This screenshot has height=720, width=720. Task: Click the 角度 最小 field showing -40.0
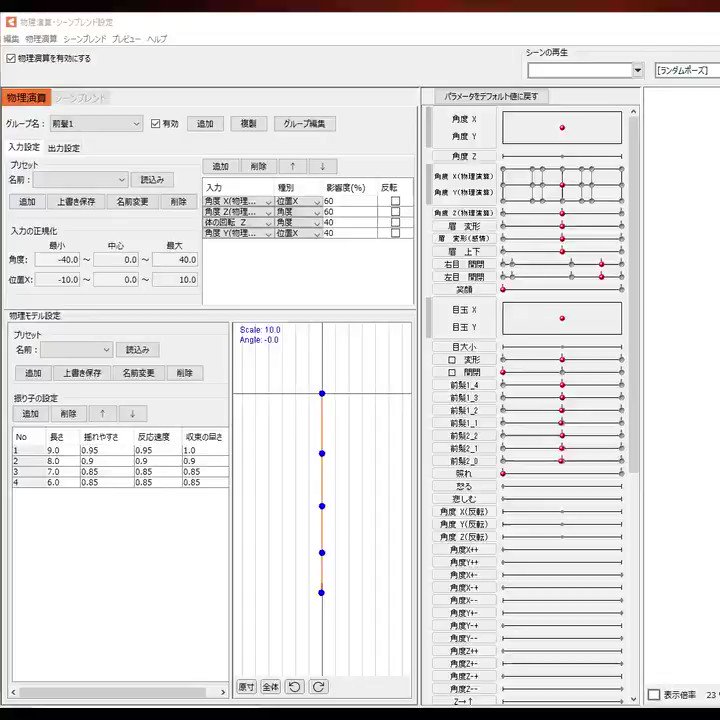[57, 260]
